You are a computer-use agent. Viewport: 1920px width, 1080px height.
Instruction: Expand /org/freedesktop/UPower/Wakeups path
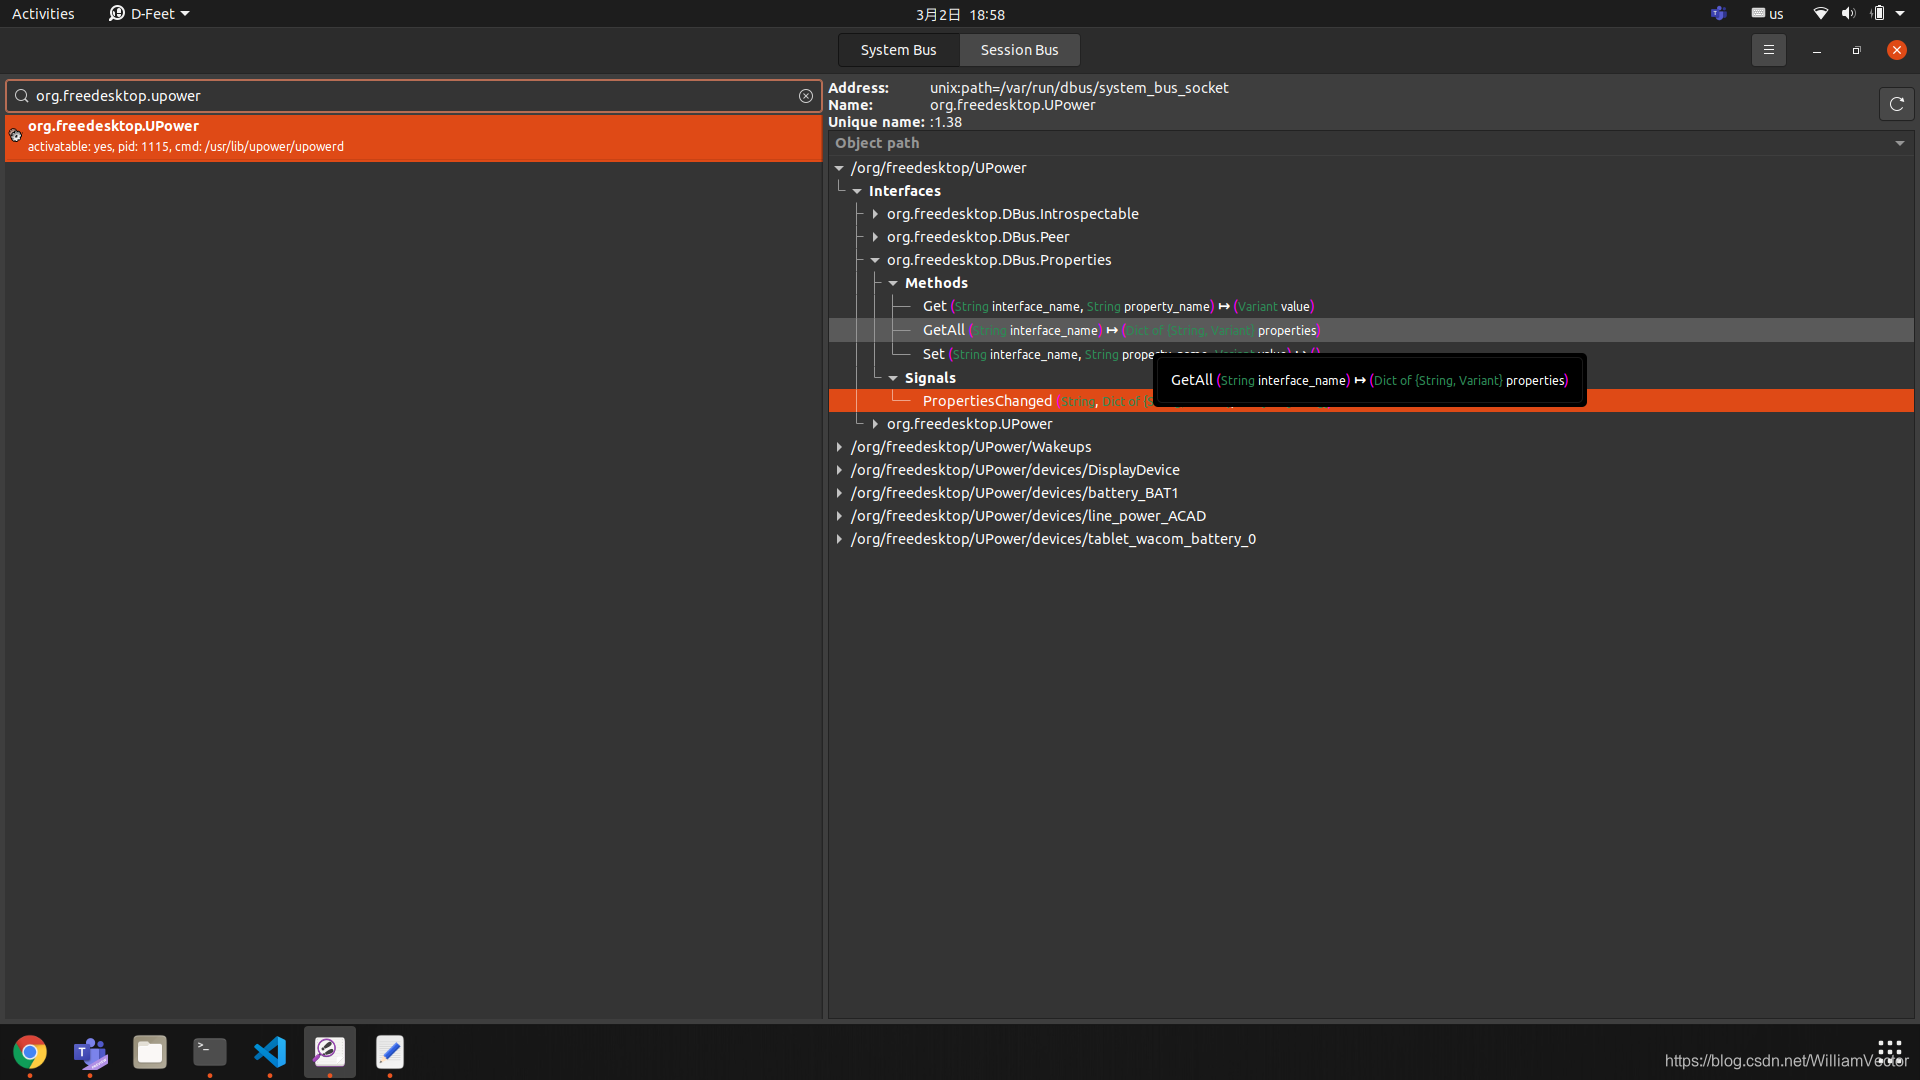click(x=839, y=447)
